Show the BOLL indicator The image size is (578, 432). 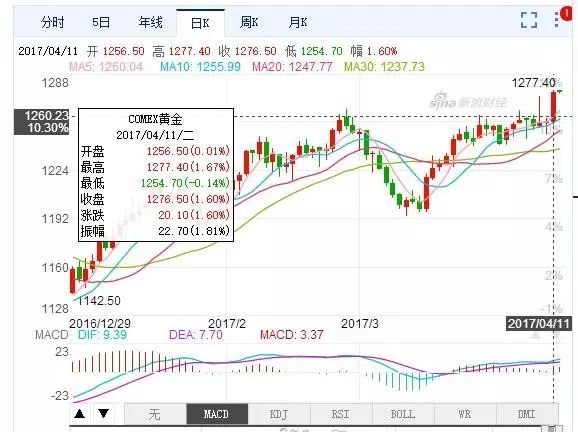[x=403, y=414]
